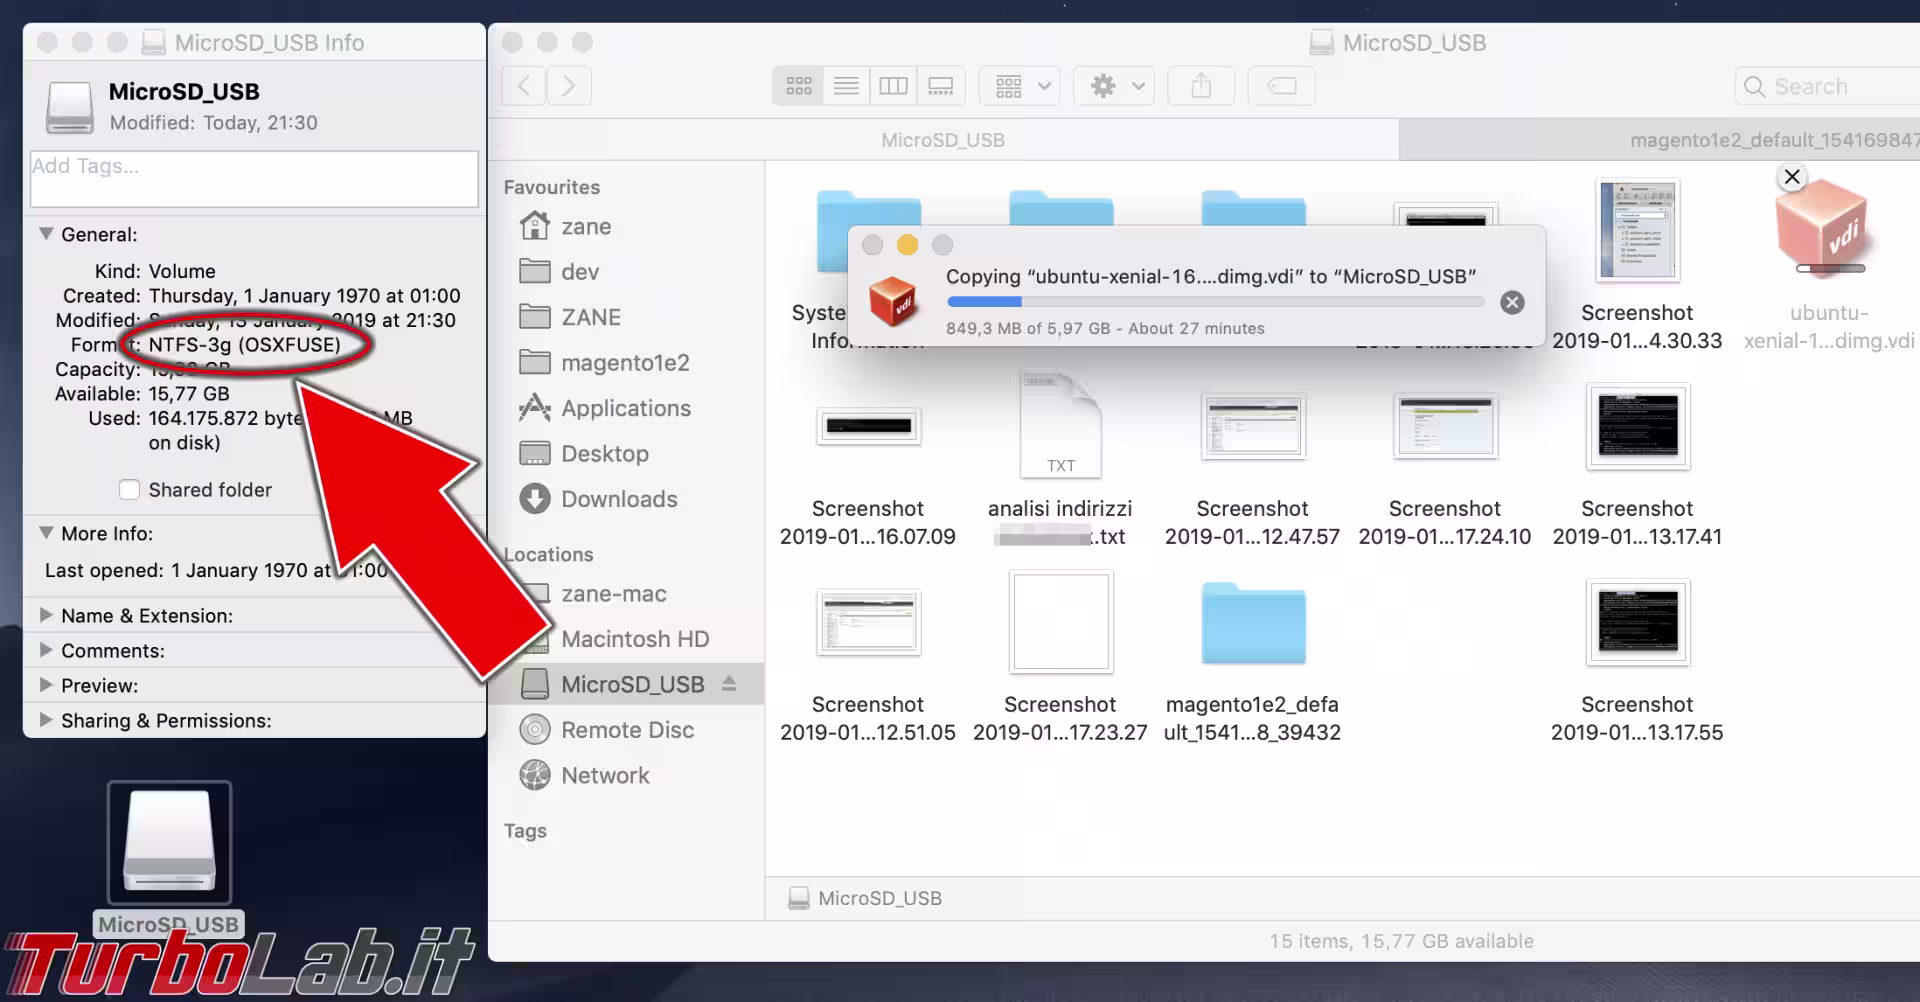Screen dimensions: 1920x1002
Task: Go forward in Finder navigation
Action: [x=569, y=86]
